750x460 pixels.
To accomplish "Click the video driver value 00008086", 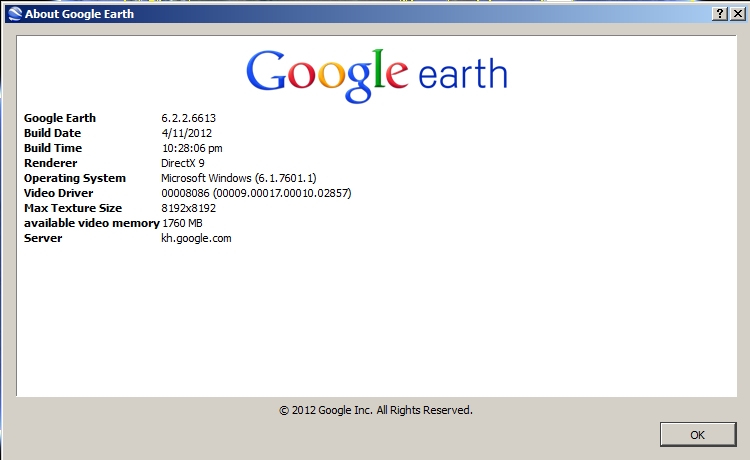I will click(256, 193).
